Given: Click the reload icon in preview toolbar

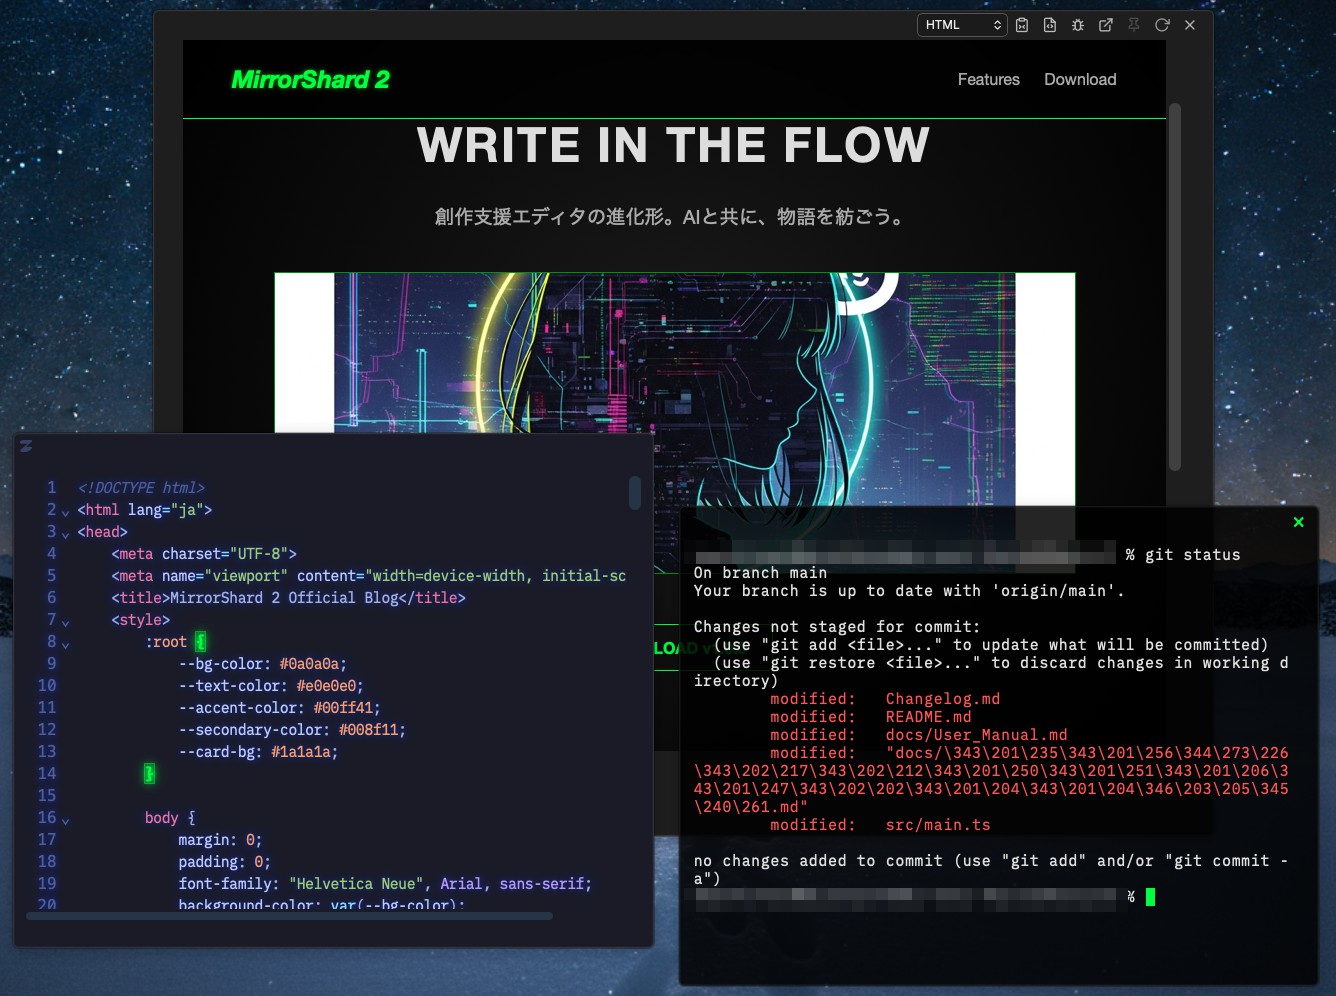Looking at the screenshot, I should [x=1162, y=25].
